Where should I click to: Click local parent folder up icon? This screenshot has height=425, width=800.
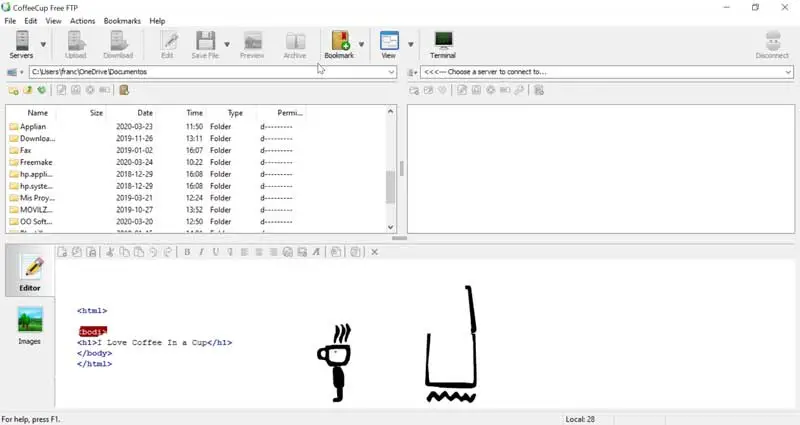[28, 90]
